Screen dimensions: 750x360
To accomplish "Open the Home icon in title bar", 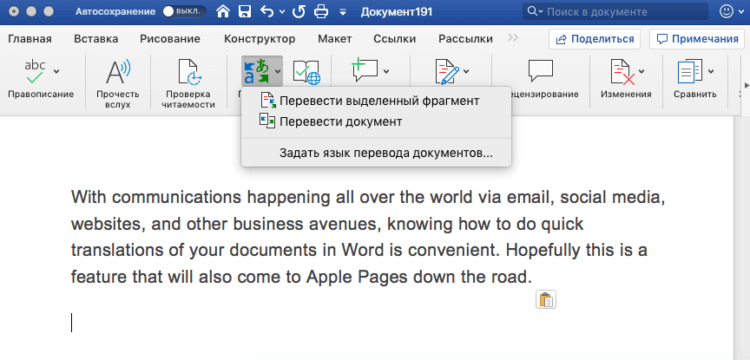I will [x=223, y=12].
